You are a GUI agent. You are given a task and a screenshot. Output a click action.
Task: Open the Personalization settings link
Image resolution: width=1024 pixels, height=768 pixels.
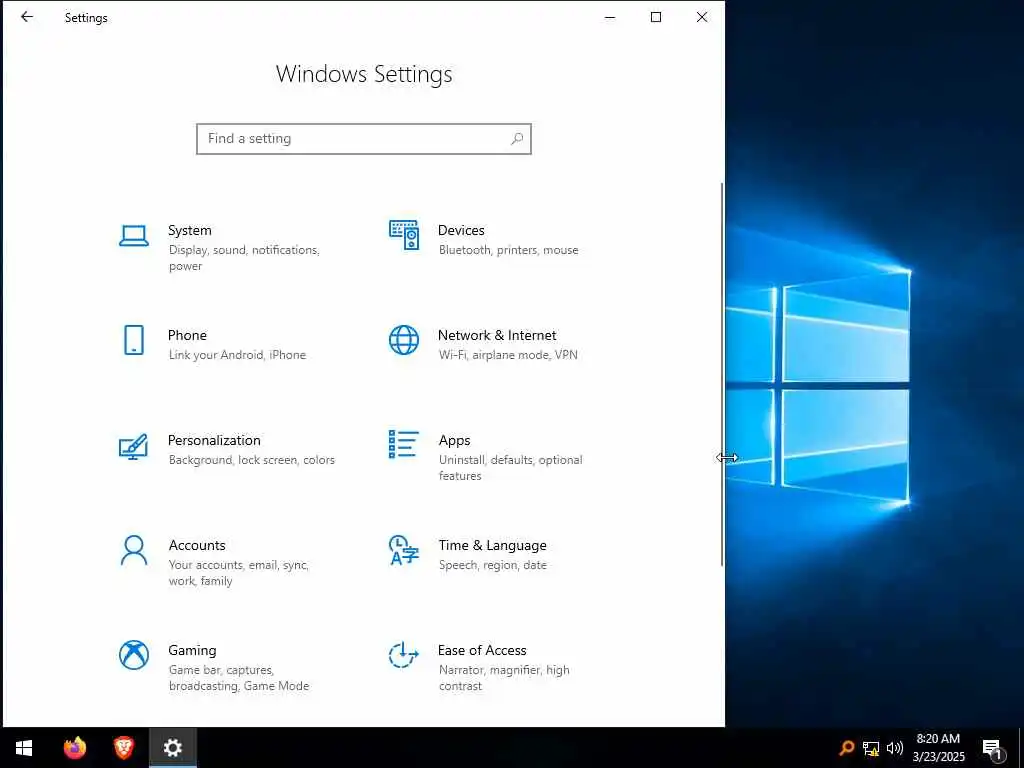pyautogui.click(x=214, y=440)
